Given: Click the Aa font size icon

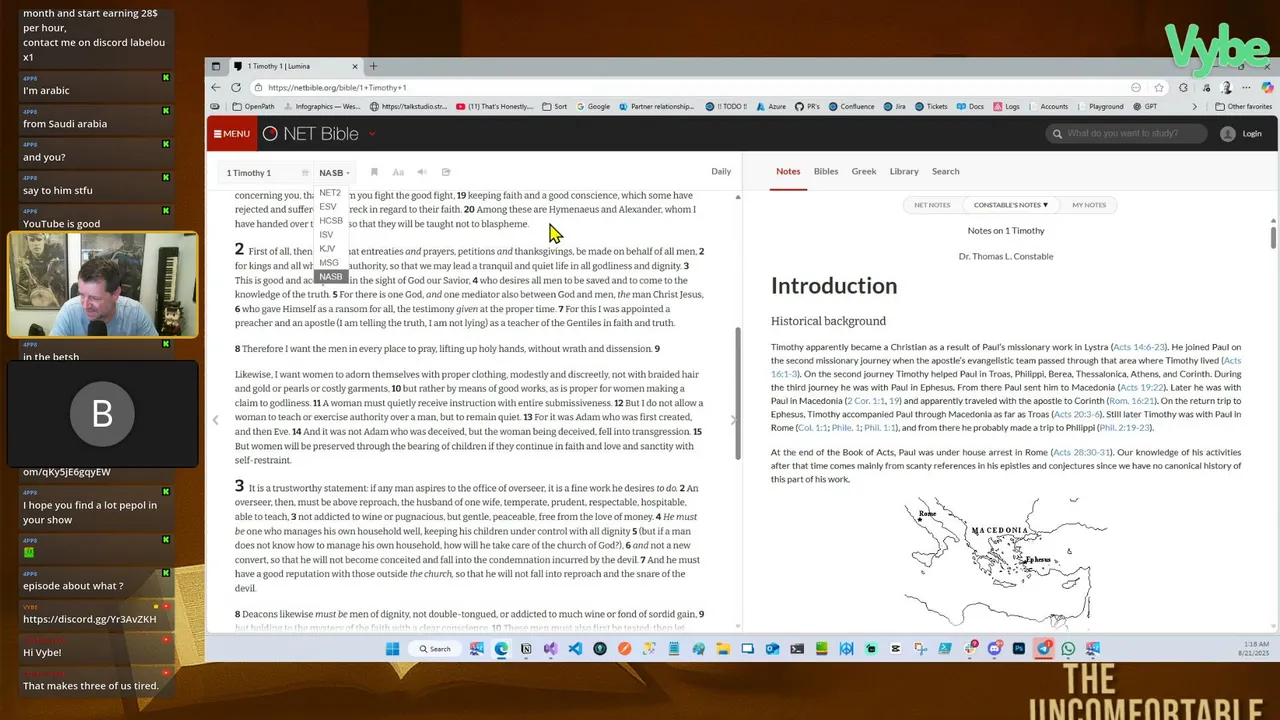Looking at the screenshot, I should [398, 172].
